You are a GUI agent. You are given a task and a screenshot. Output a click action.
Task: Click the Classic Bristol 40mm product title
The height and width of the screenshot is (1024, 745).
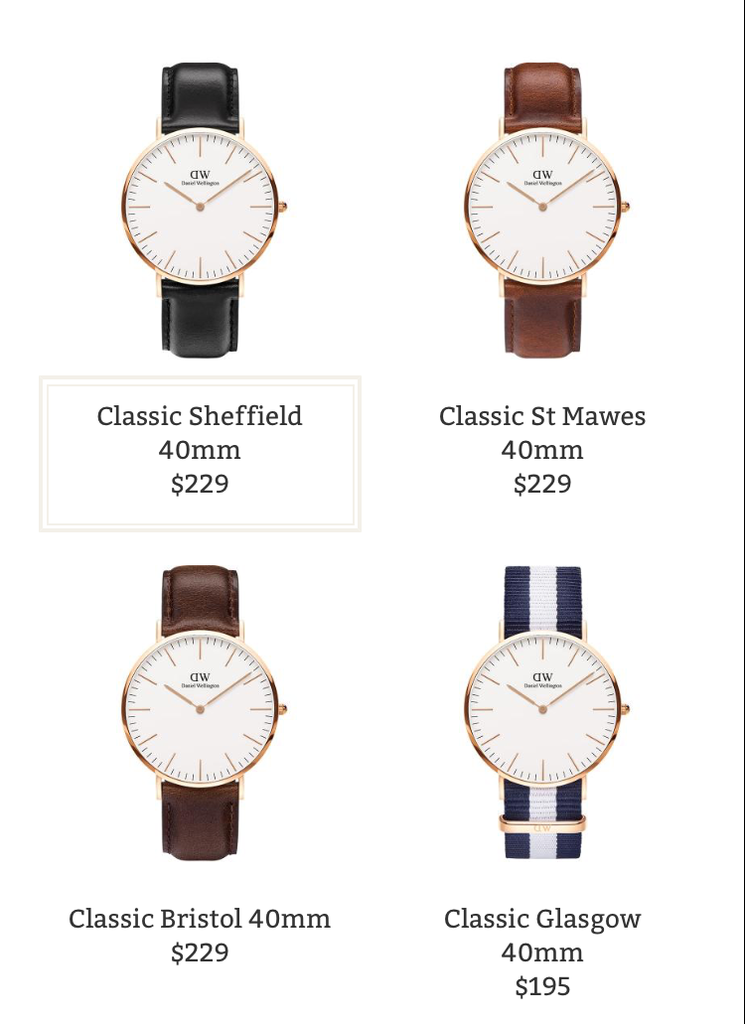200,919
